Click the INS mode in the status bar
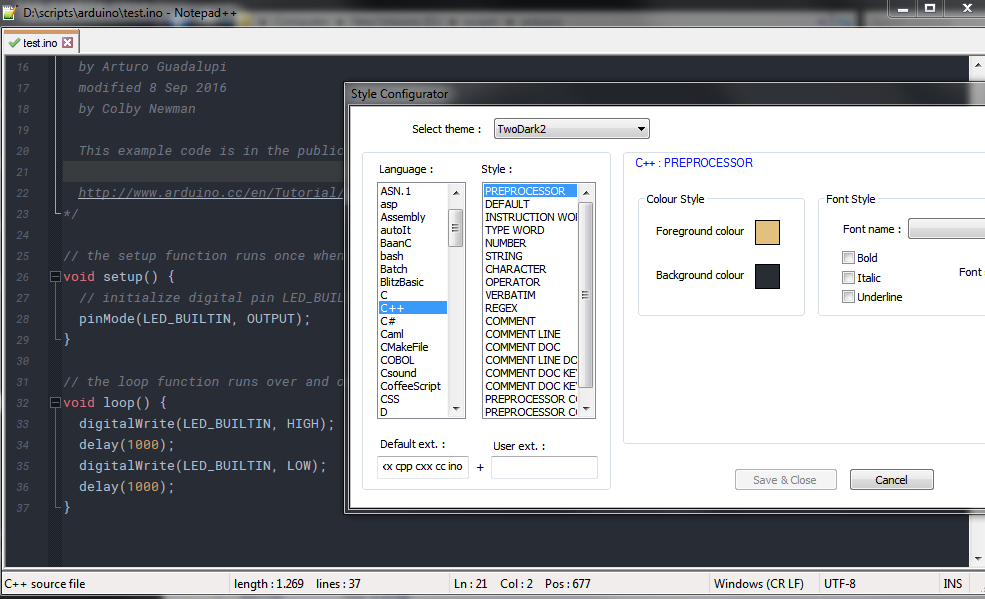The width and height of the screenshot is (985, 599). tap(952, 583)
